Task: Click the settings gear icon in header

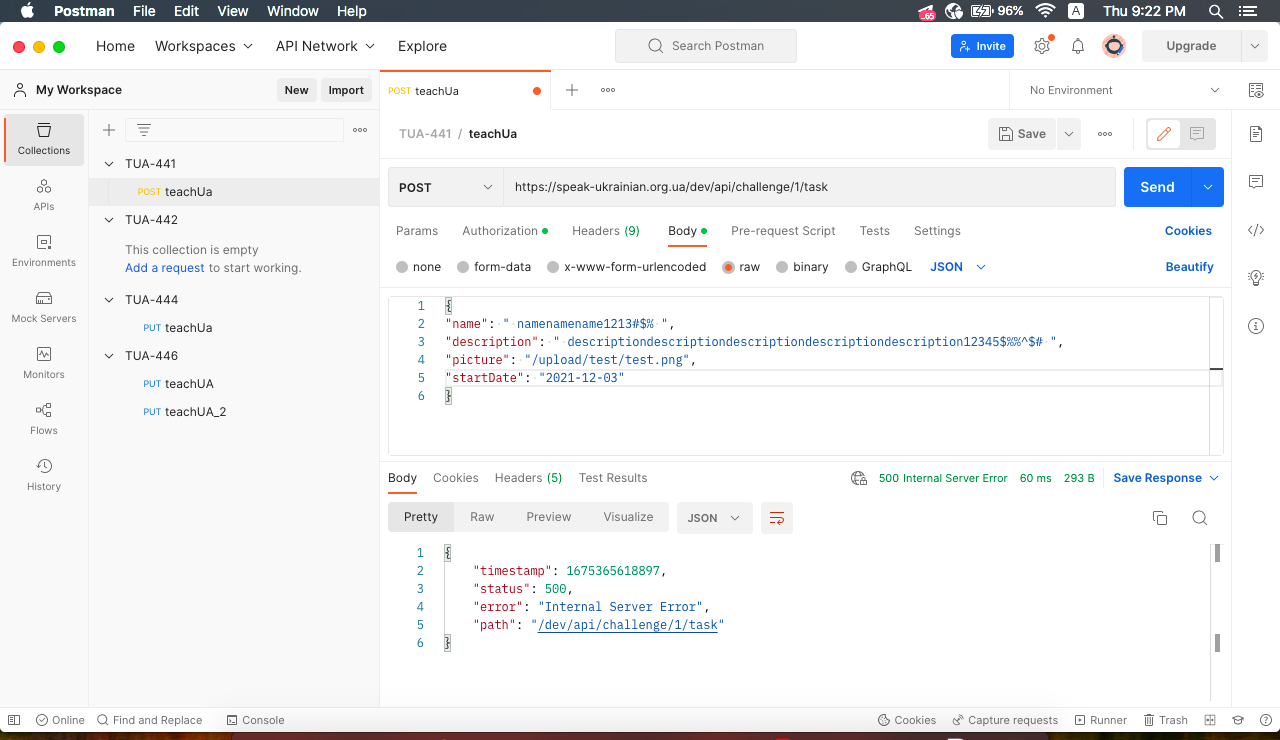Action: point(1042,46)
